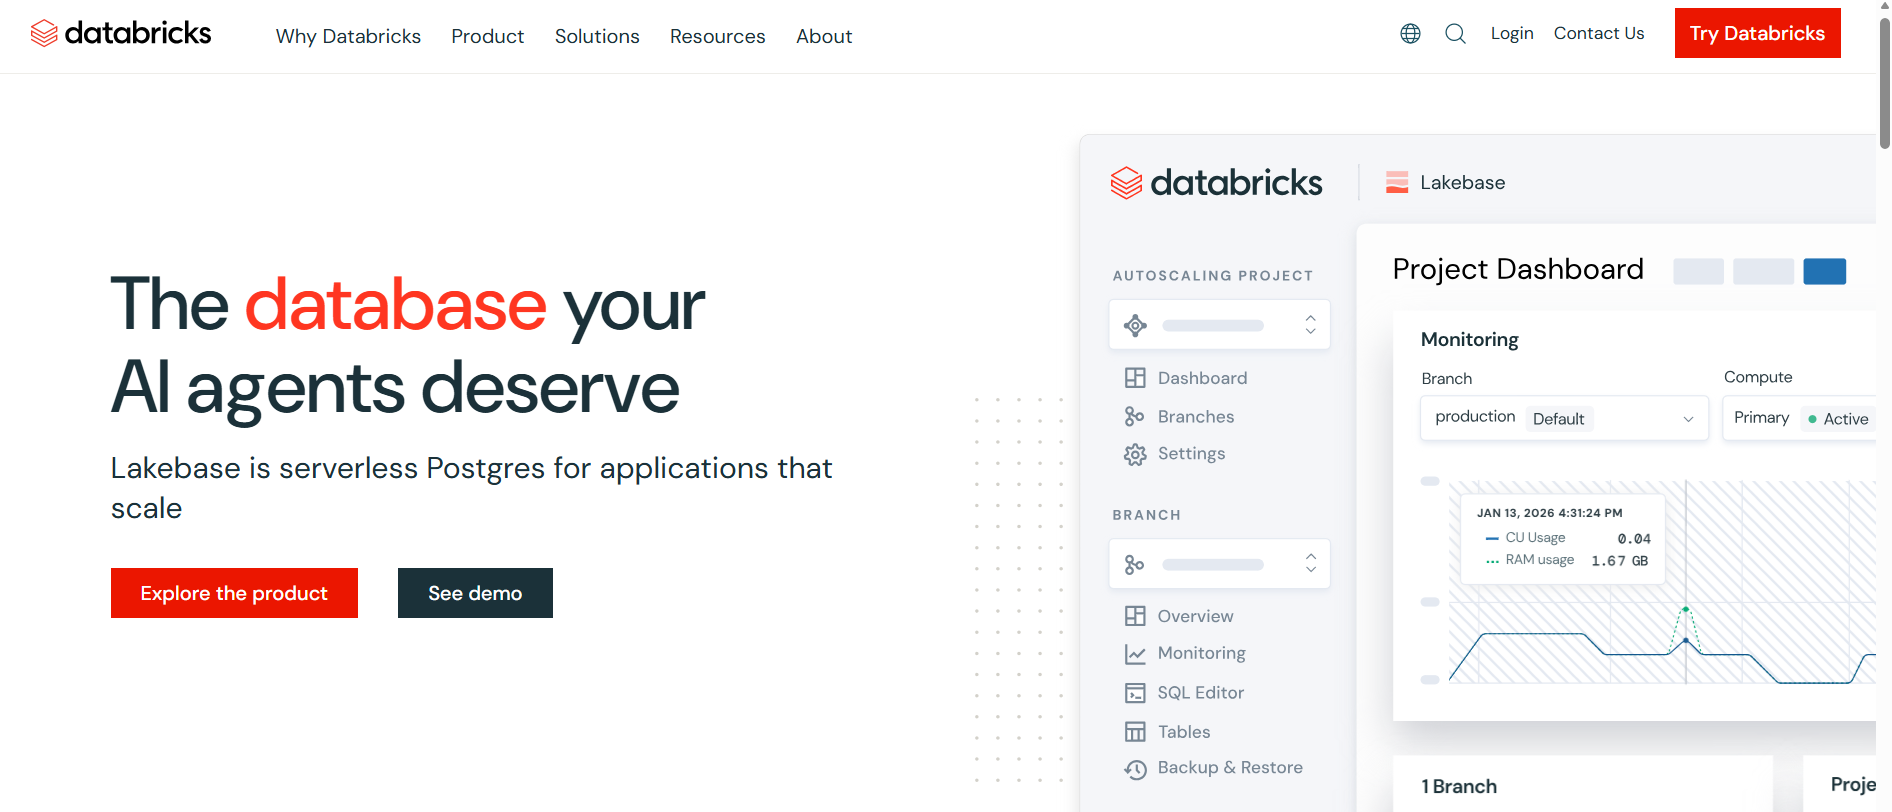Click the Tables icon
1892x812 pixels.
(x=1135, y=732)
